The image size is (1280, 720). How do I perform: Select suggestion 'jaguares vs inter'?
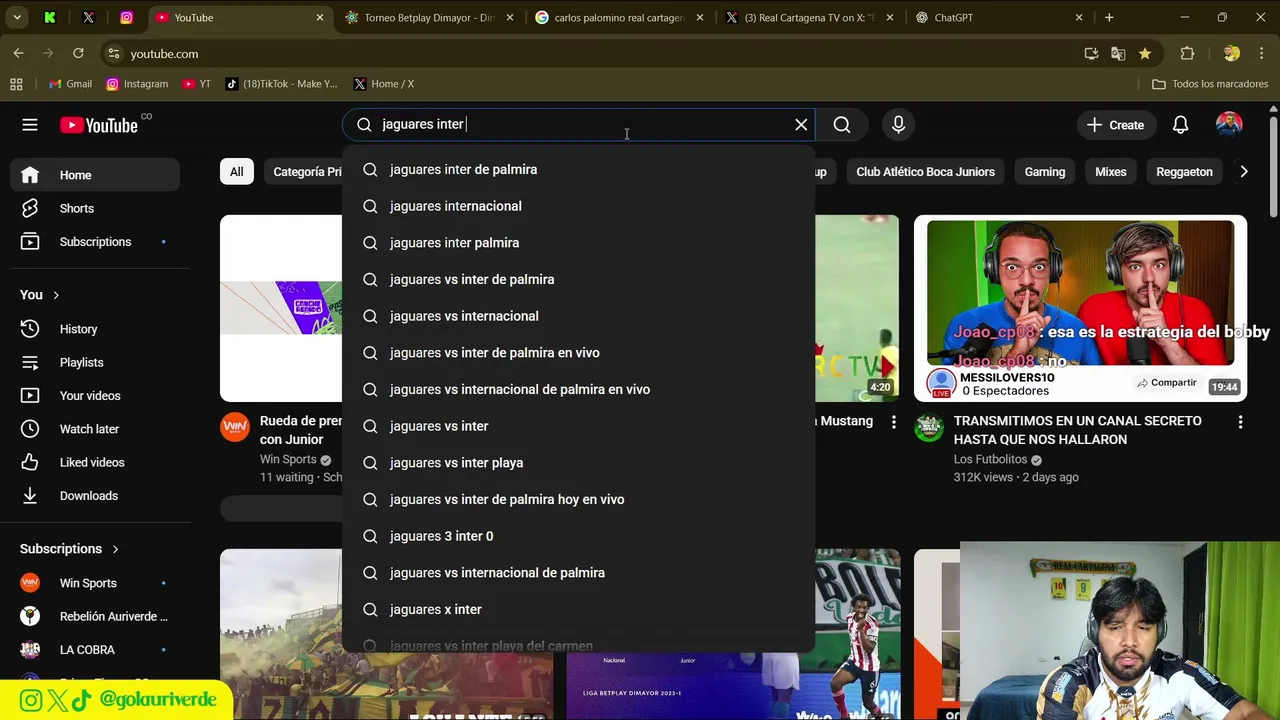(x=578, y=426)
